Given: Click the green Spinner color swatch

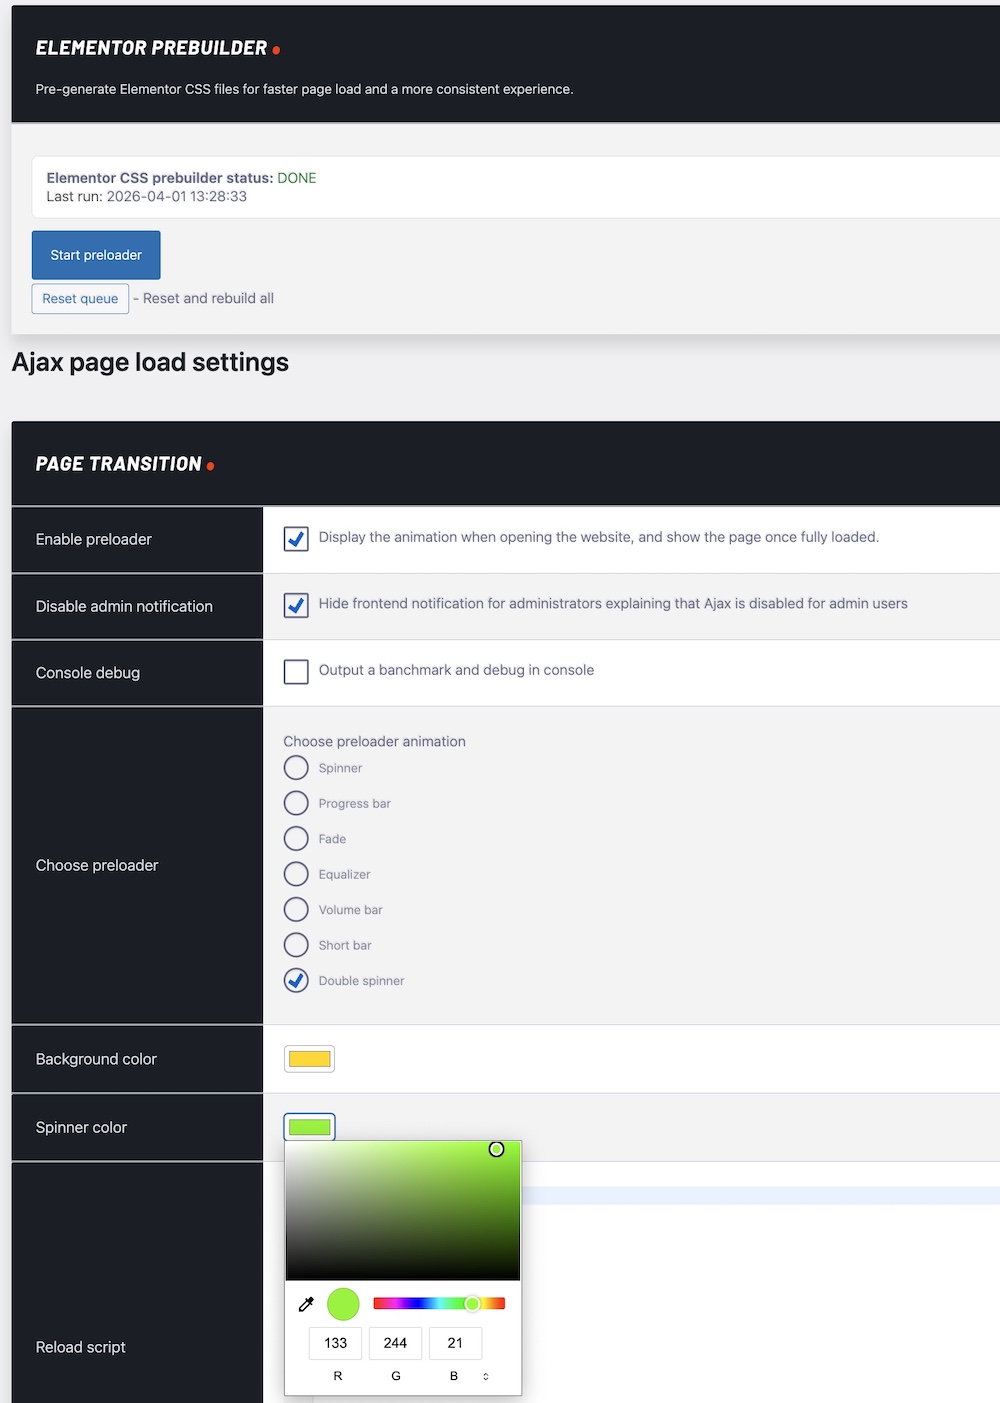Looking at the screenshot, I should point(309,1127).
